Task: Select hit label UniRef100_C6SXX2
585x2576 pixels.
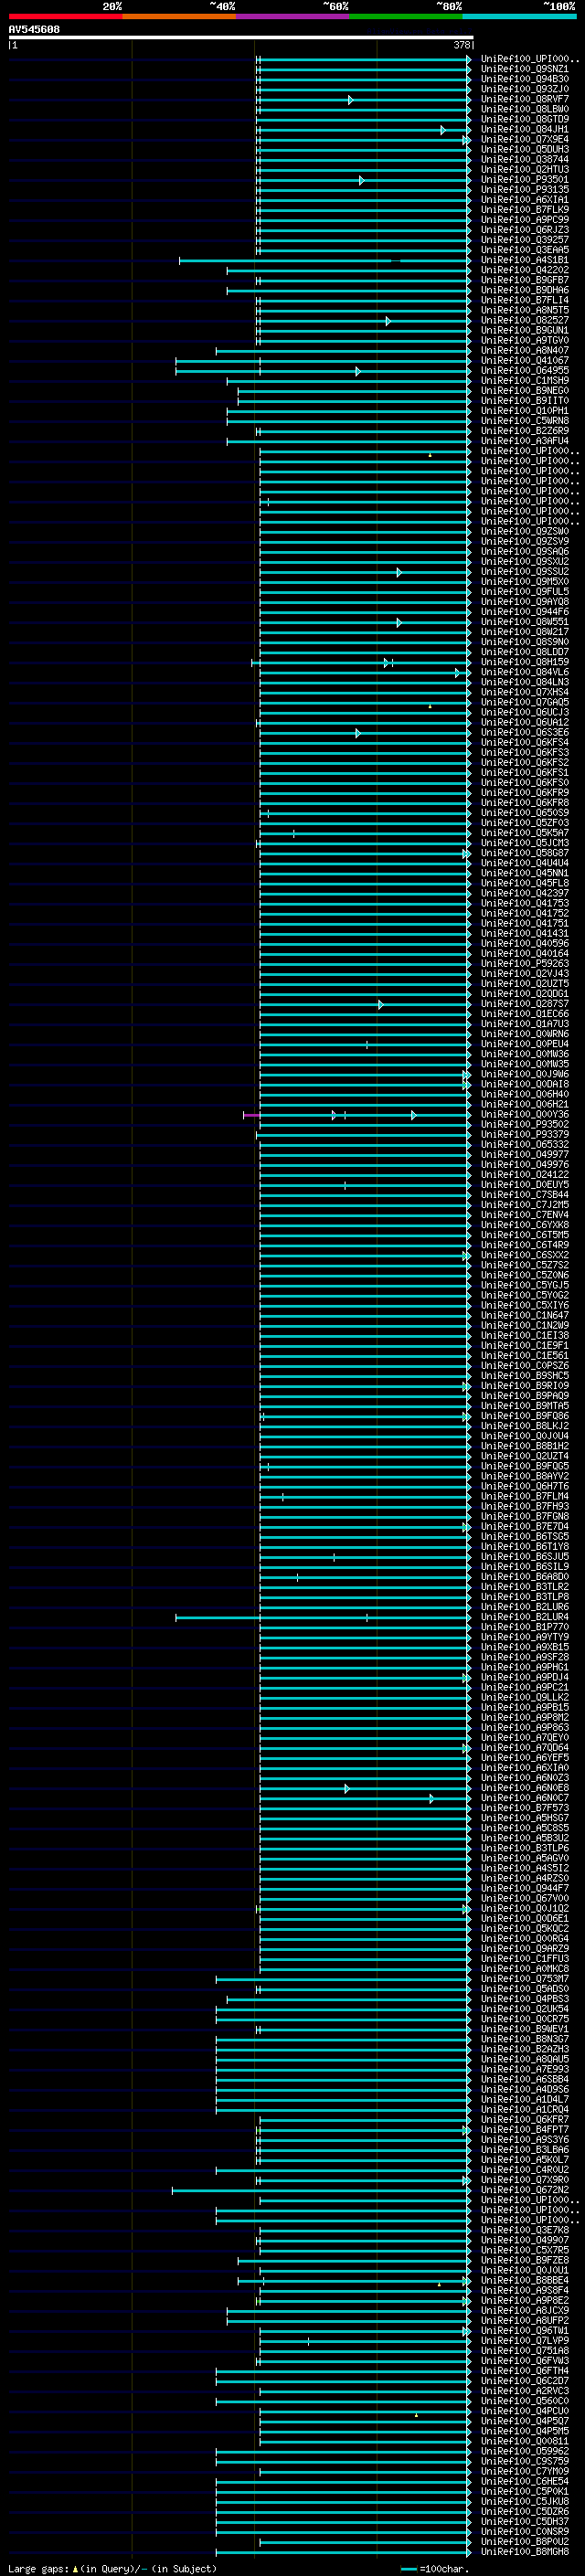Action: click(524, 1255)
